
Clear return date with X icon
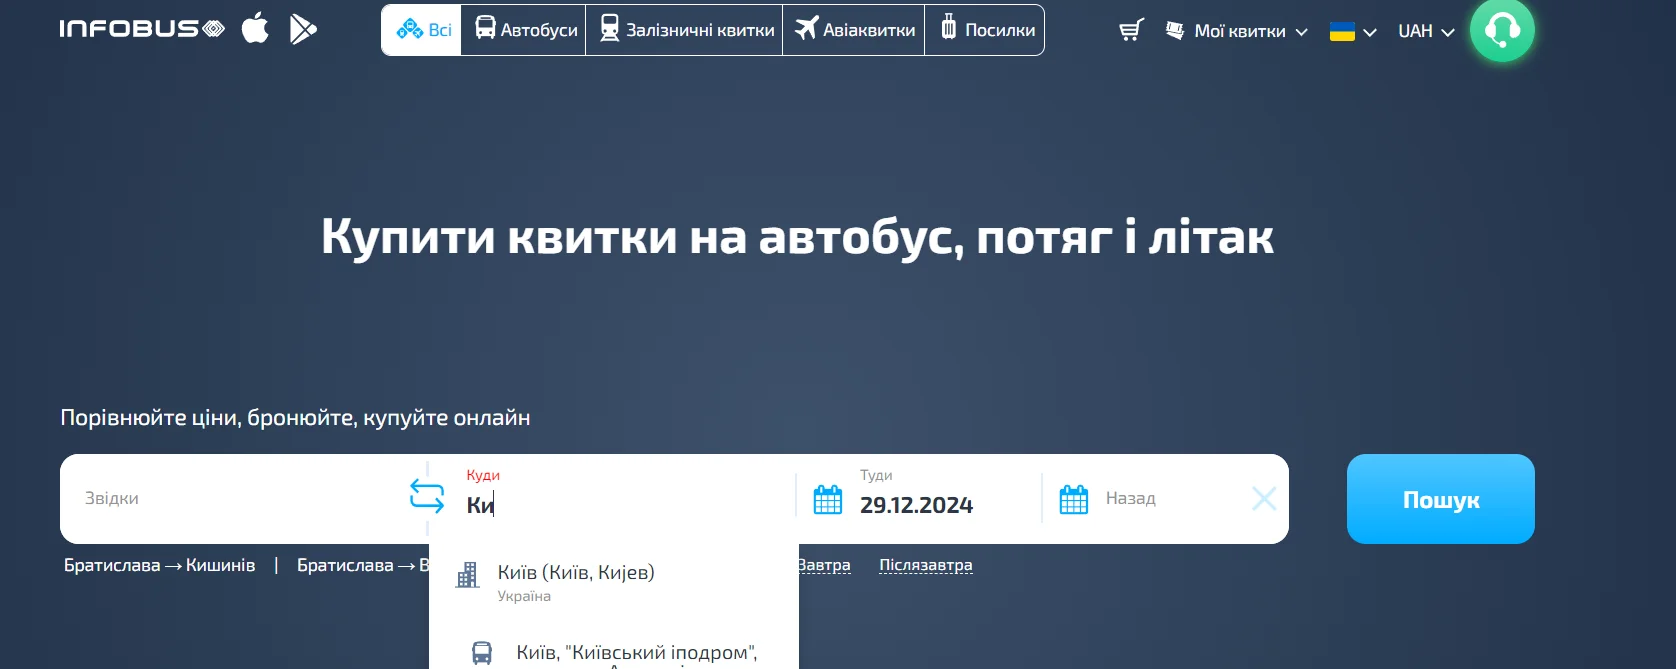1264,498
